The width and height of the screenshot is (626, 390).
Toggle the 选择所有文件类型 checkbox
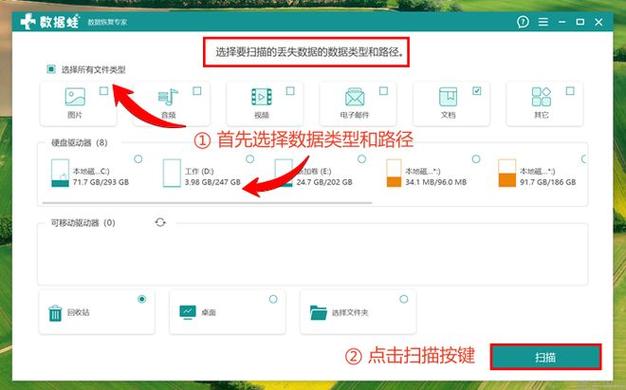tap(51, 69)
